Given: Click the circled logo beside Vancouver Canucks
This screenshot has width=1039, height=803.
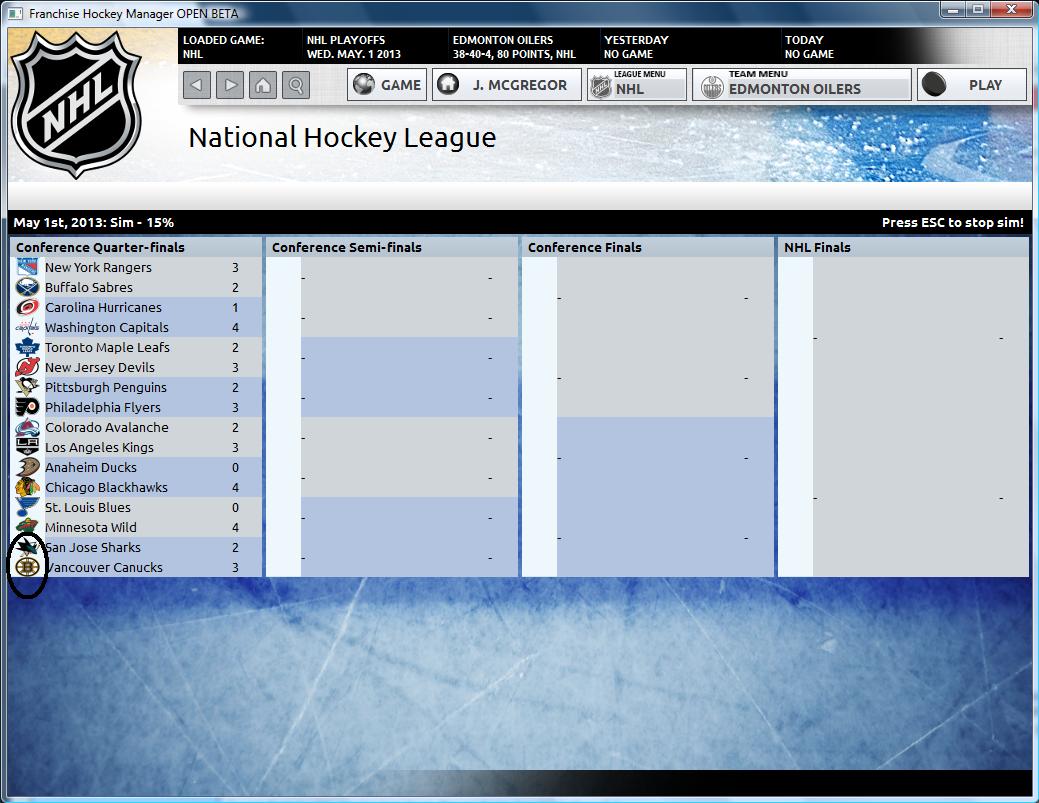Looking at the screenshot, I should [x=27, y=567].
